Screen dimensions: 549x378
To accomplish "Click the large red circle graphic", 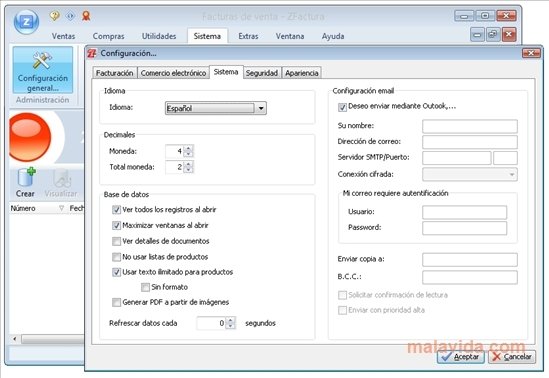I will 29,137.
